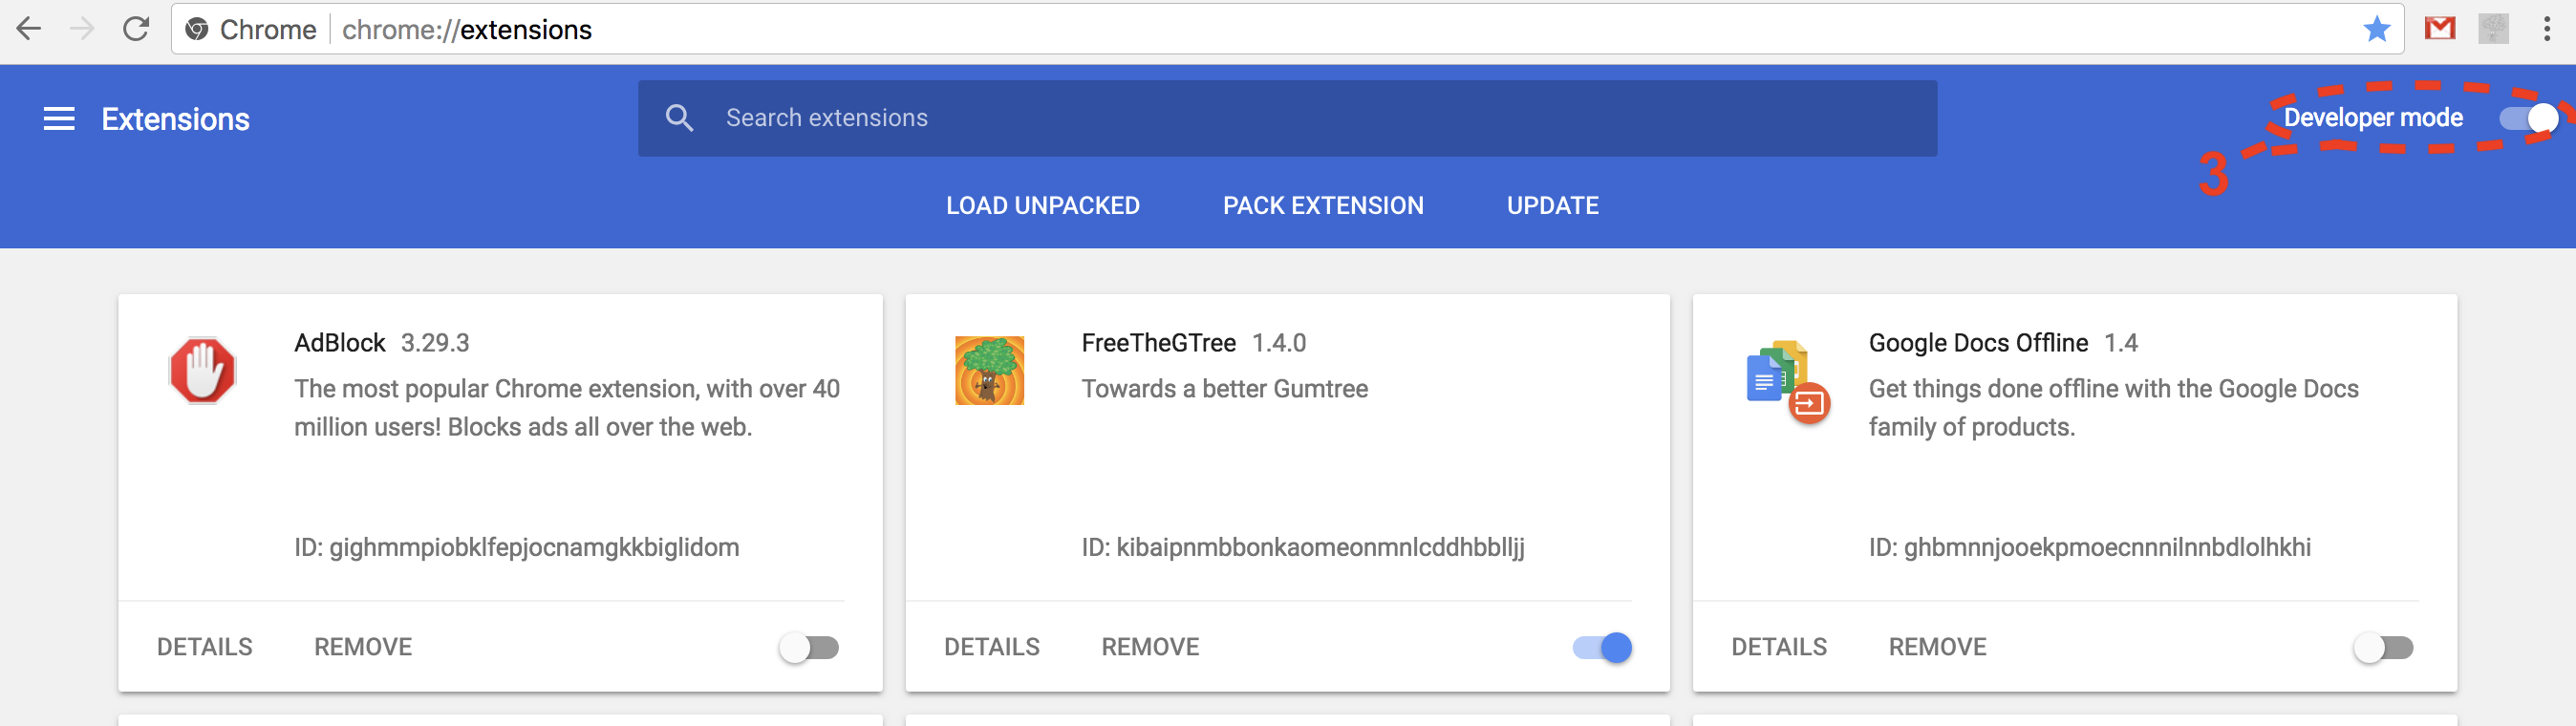The height and width of the screenshot is (726, 2576).
Task: Click the bookmark star icon
Action: coord(2377,29)
